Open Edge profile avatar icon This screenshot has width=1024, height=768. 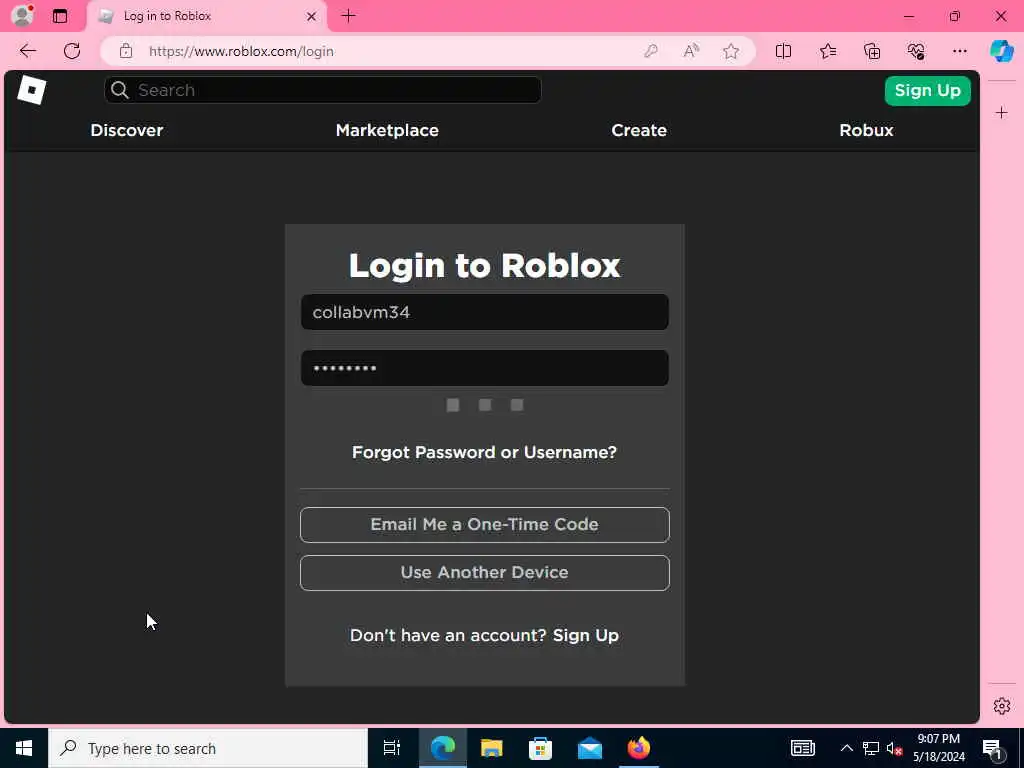[x=23, y=16]
